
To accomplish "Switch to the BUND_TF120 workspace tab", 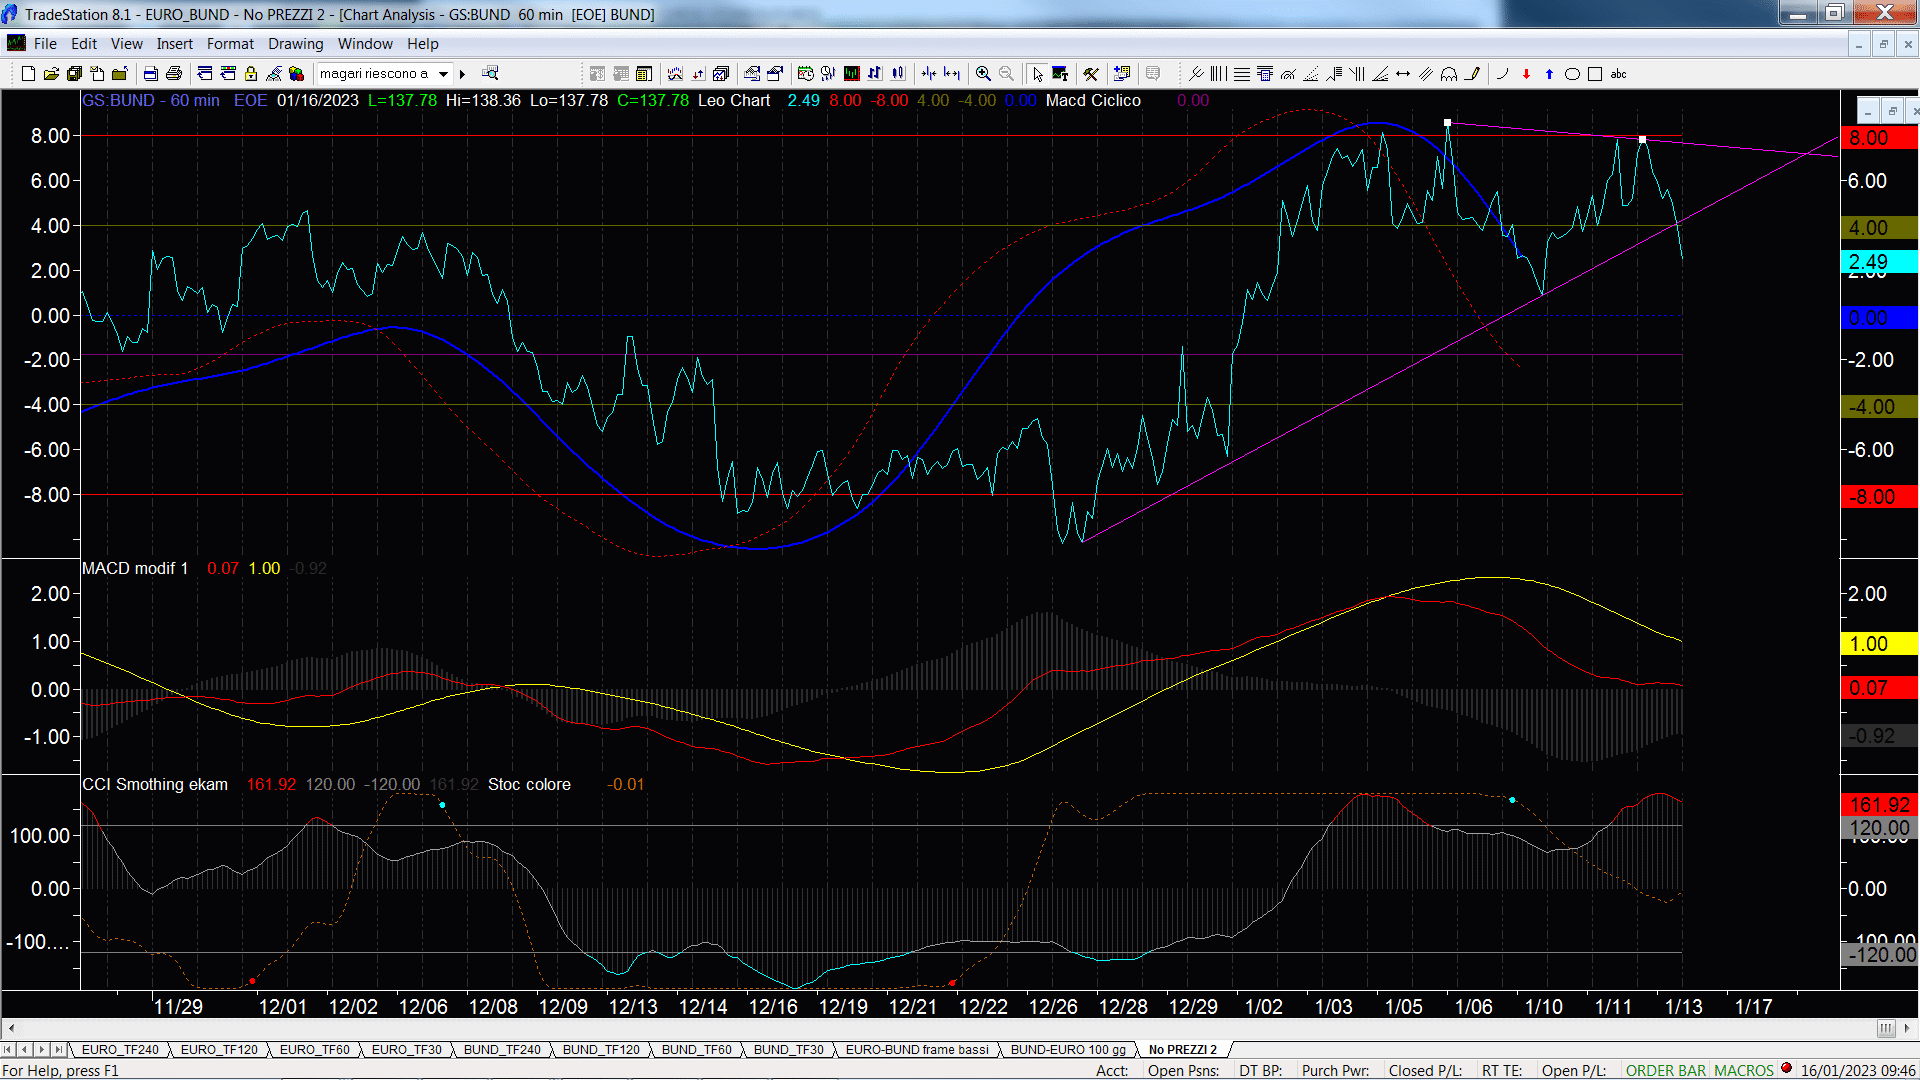I will tap(601, 1049).
